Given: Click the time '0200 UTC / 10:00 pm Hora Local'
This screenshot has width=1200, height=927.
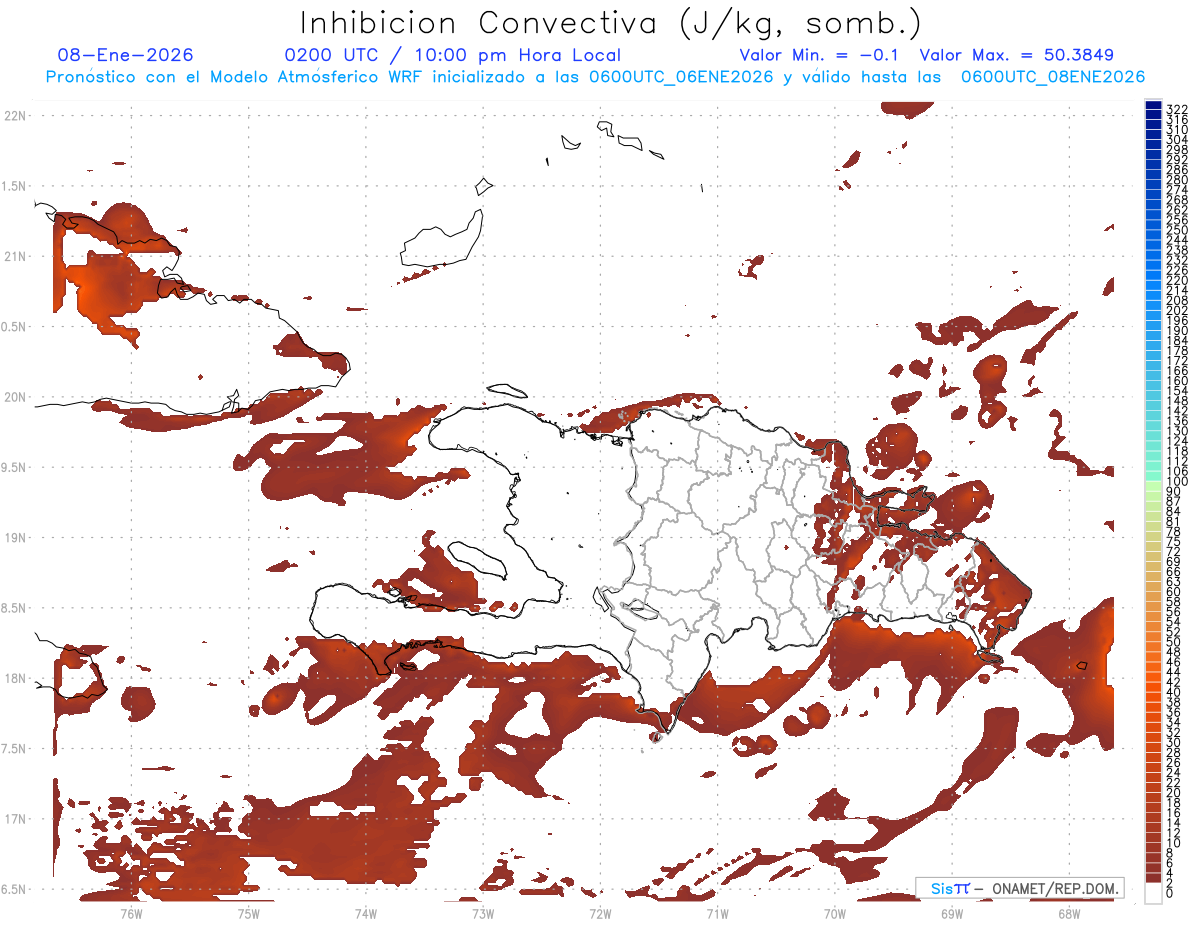Looking at the screenshot, I should pos(453,55).
